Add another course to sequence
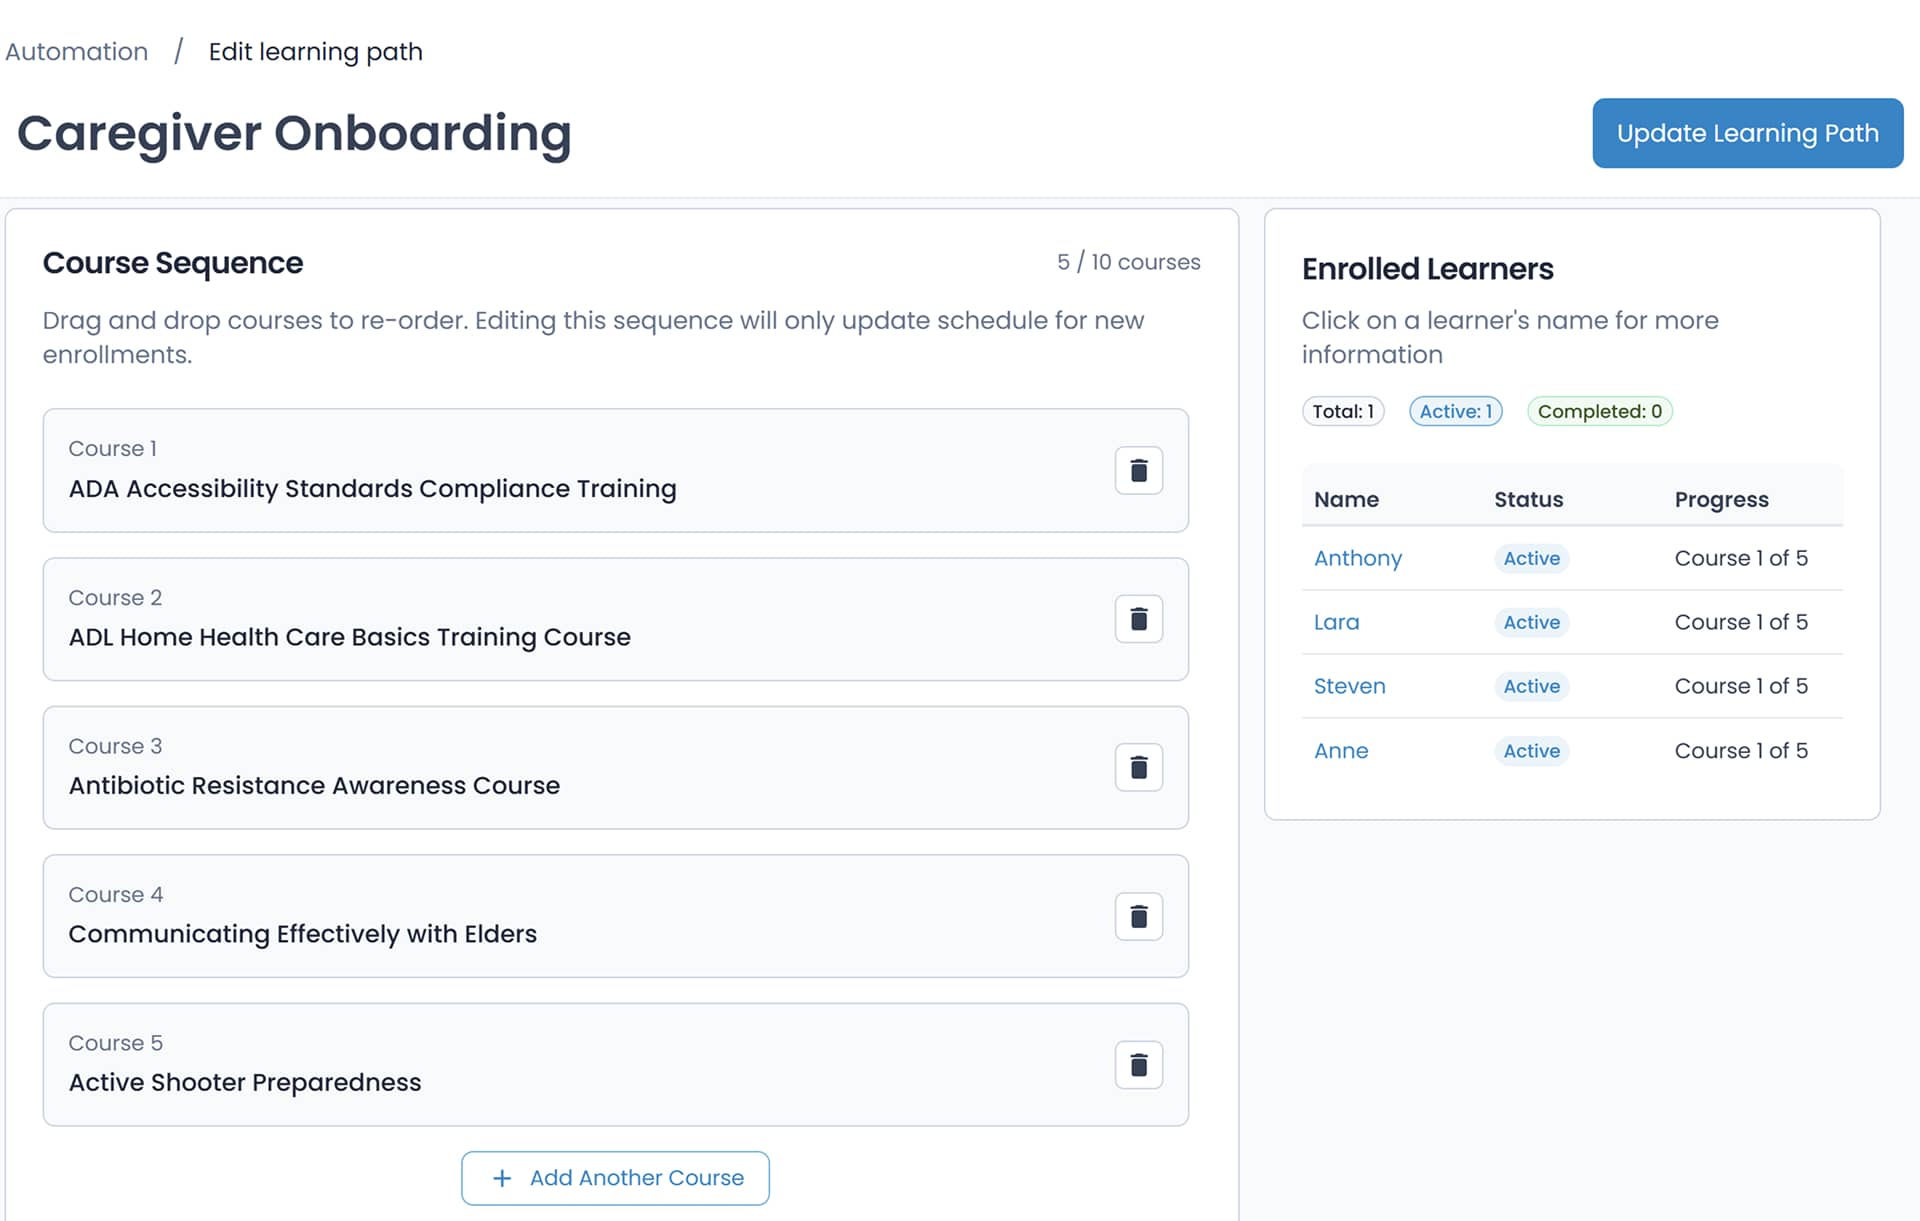1920x1221 pixels. (x=615, y=1178)
